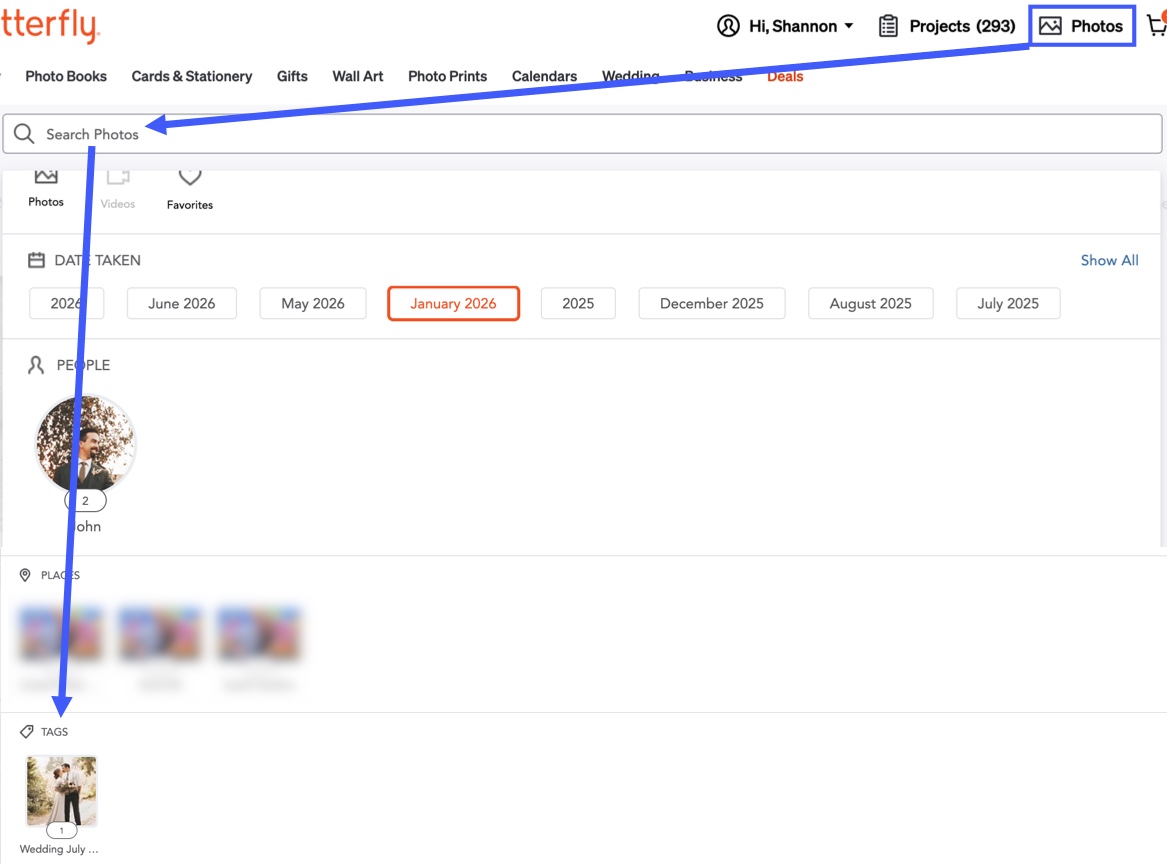Expand the Hi, Shannon account dropdown arrow
The height and width of the screenshot is (864, 1167).
click(848, 26)
